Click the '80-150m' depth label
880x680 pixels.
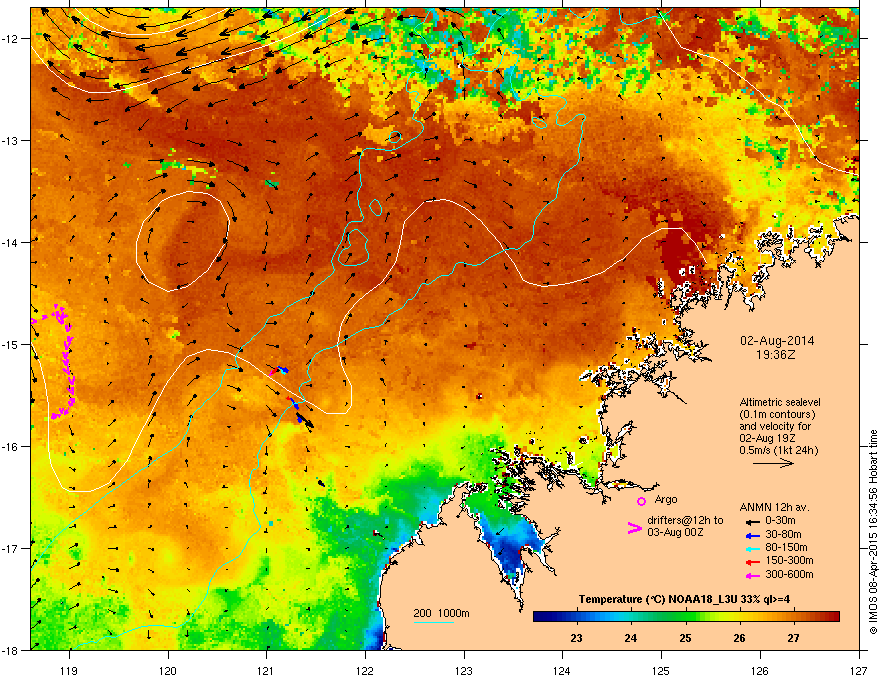[786, 548]
